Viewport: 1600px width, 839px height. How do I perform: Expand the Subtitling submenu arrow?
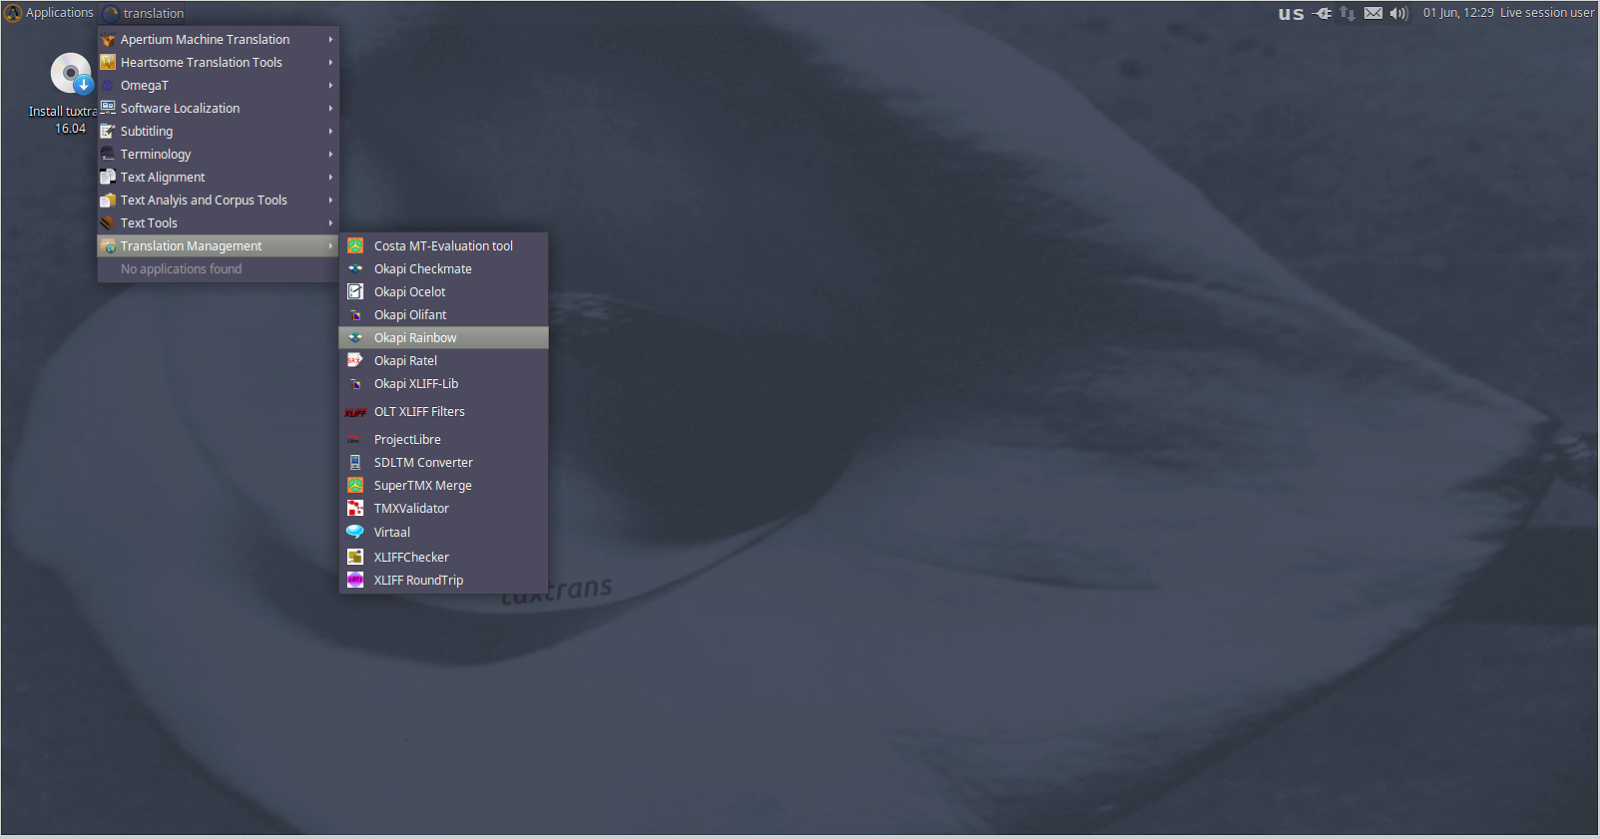coord(330,131)
